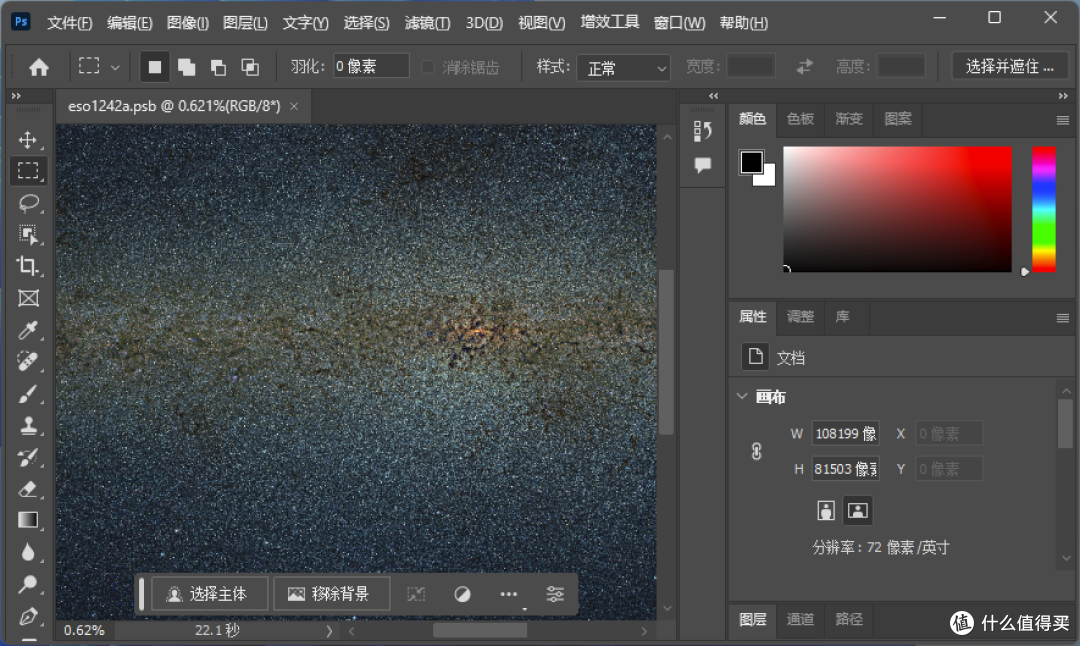1080x646 pixels.
Task: Select the Blur tool
Action: tap(28, 552)
